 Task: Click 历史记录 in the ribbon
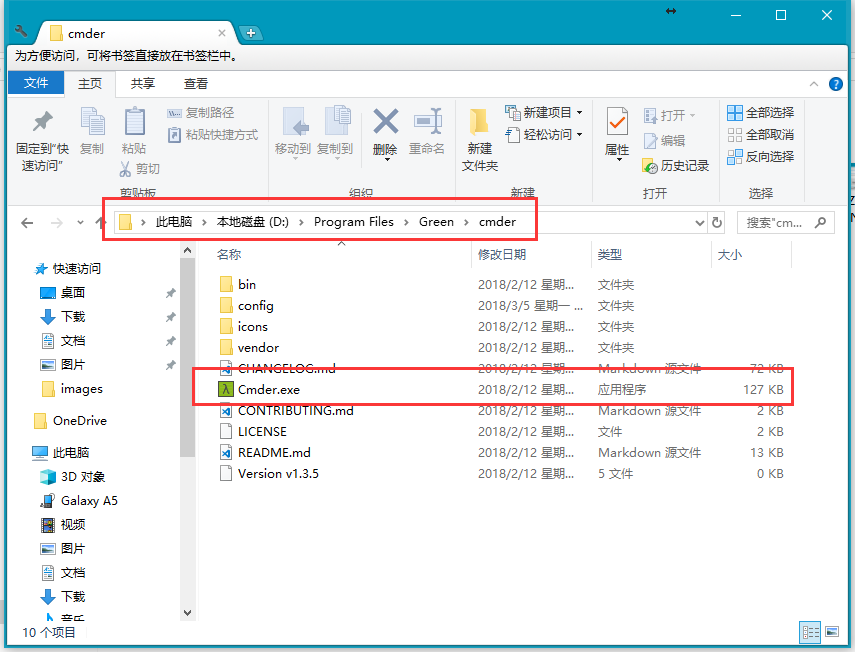pos(676,166)
